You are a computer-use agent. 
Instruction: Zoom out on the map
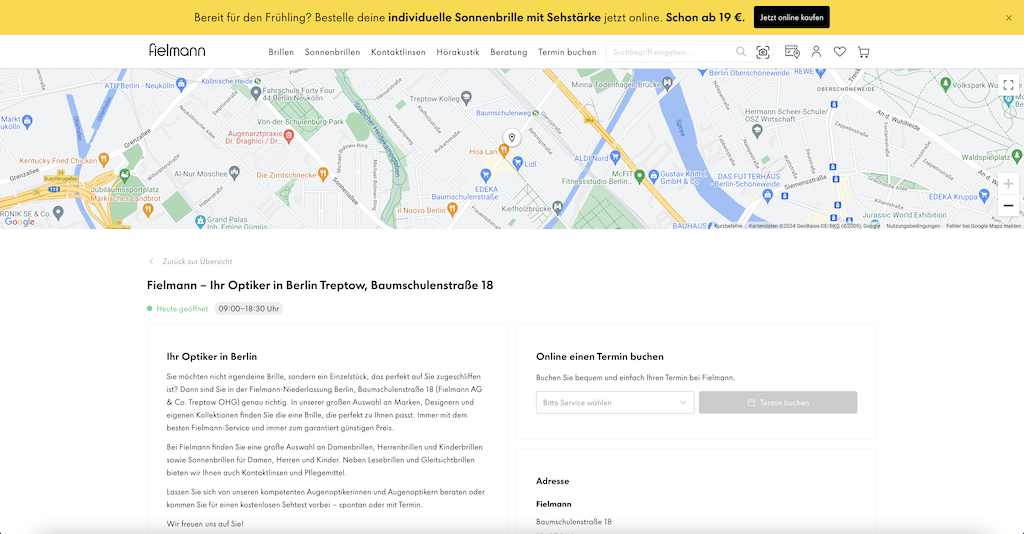[1008, 206]
